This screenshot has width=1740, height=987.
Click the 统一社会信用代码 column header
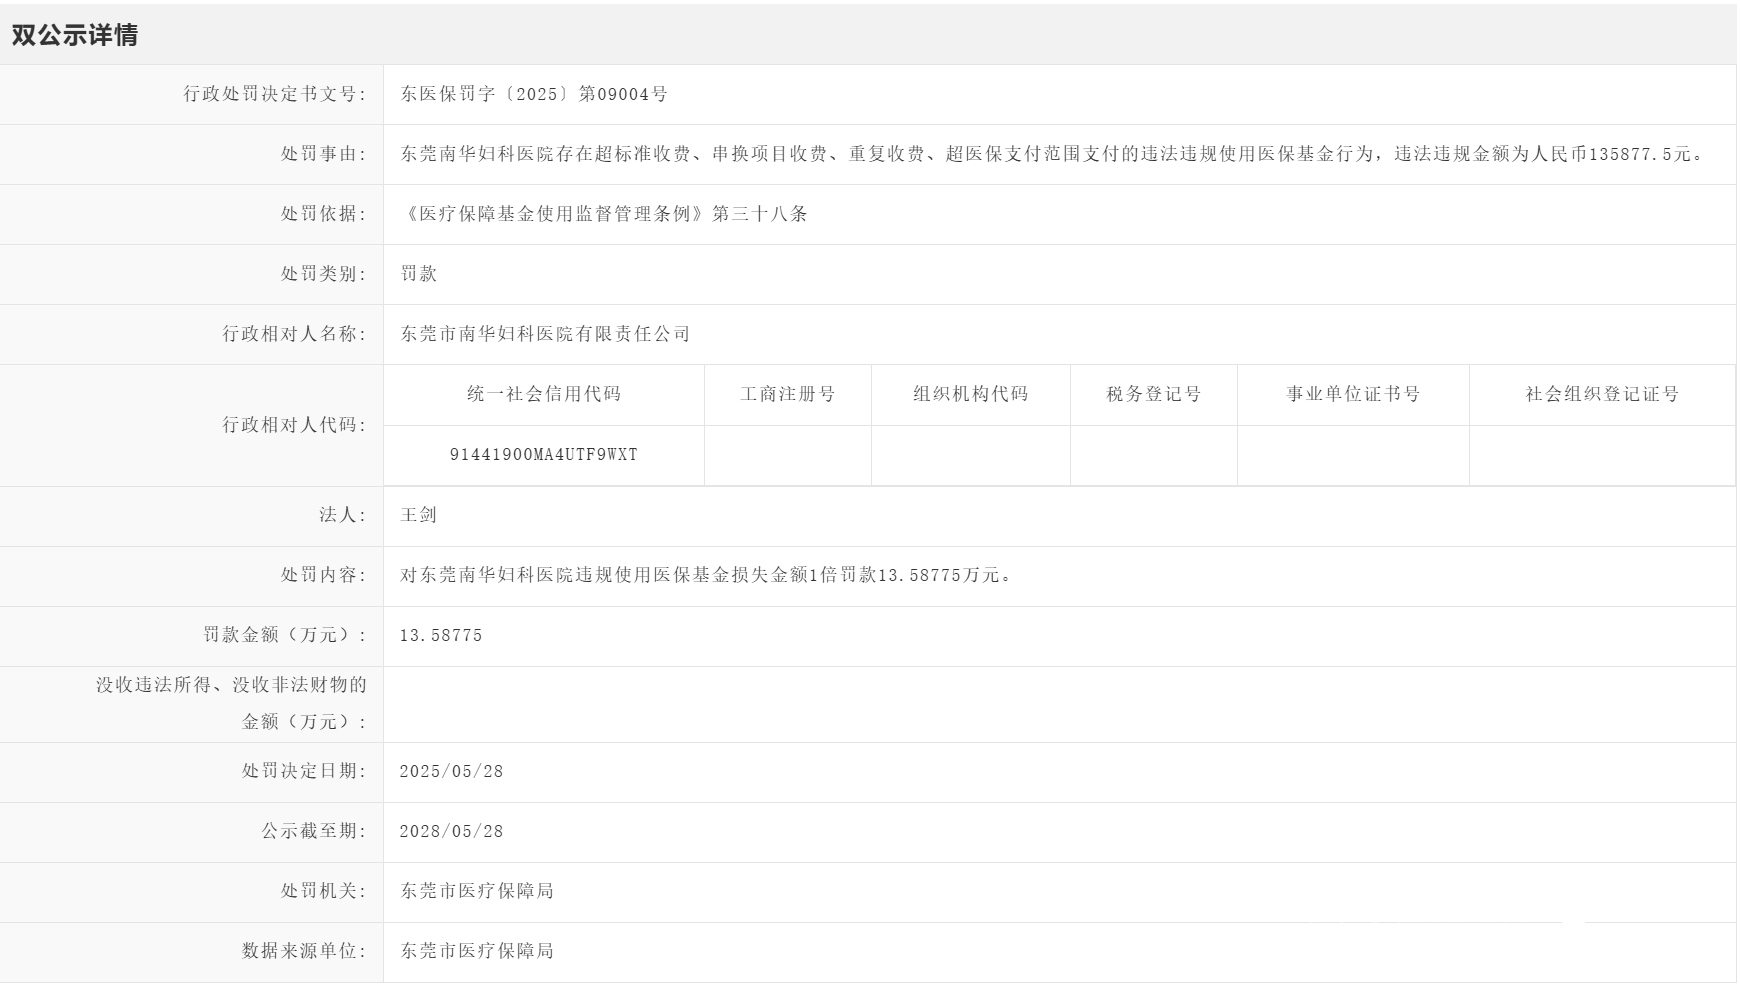(x=544, y=394)
